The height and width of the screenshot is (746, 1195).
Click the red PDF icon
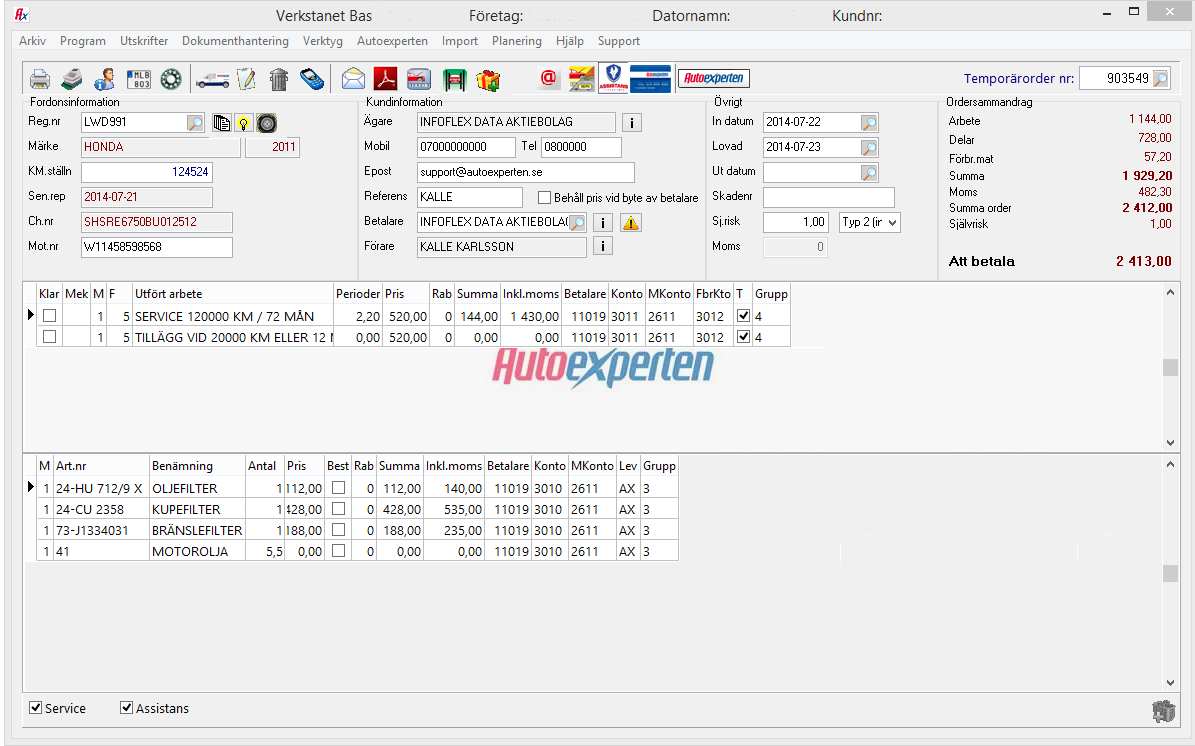[x=386, y=78]
